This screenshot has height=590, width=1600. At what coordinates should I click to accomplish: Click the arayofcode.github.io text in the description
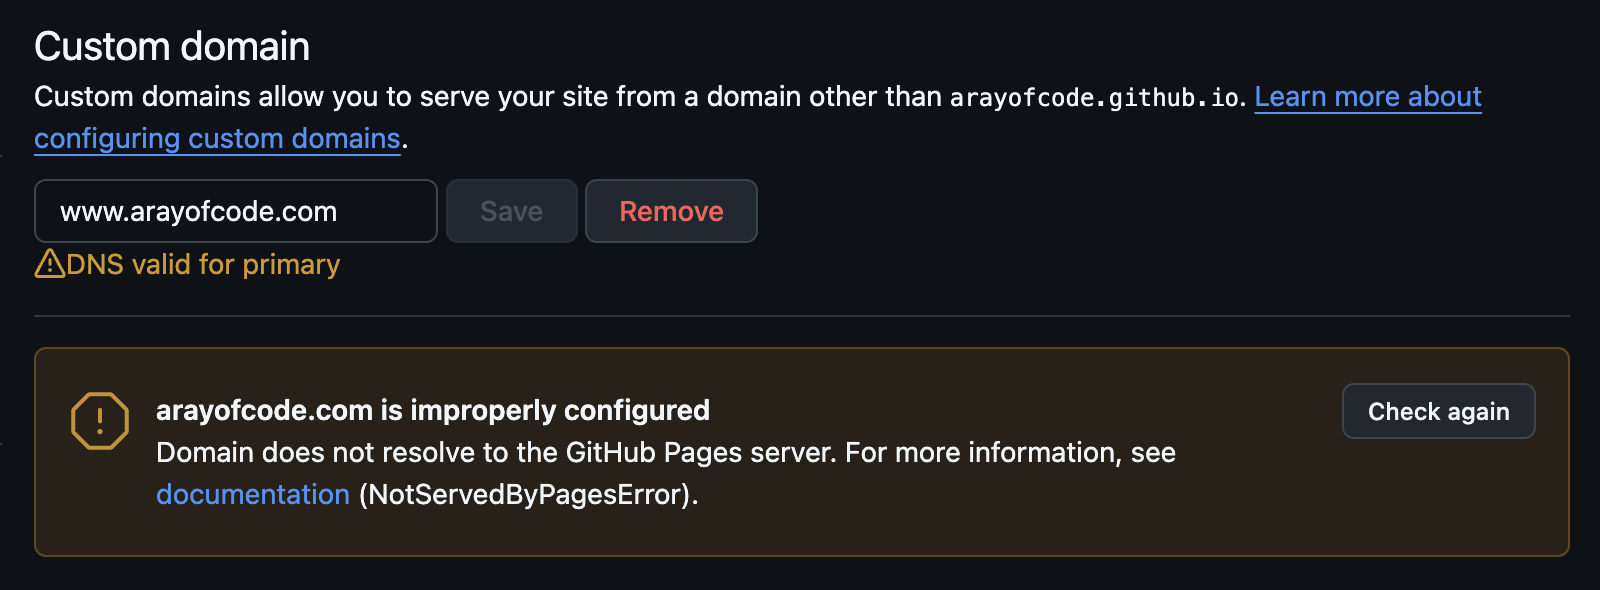tap(1094, 97)
